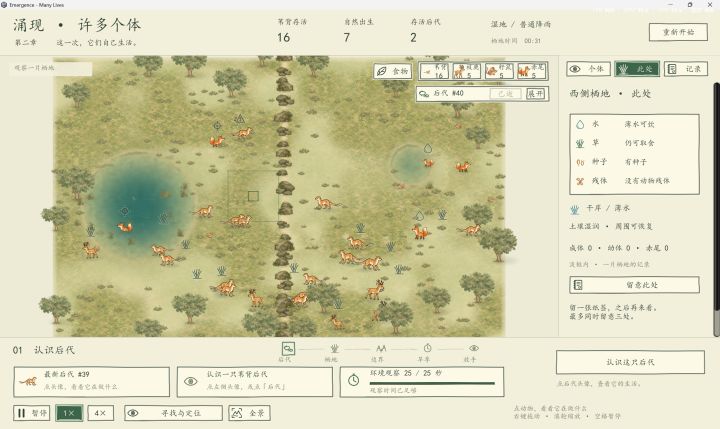720x429 pixels.
Task: Click the 成体 0 · 幼体 0 count line
Action: coord(619,248)
